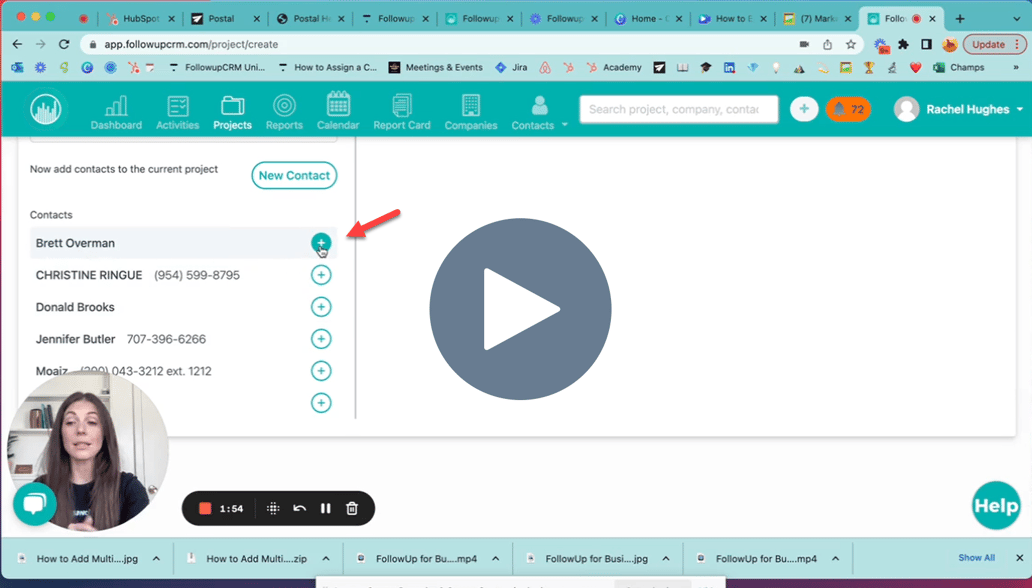Viewport: 1032px width, 588px height.
Task: Add Brett Overman to the project
Action: coord(321,243)
